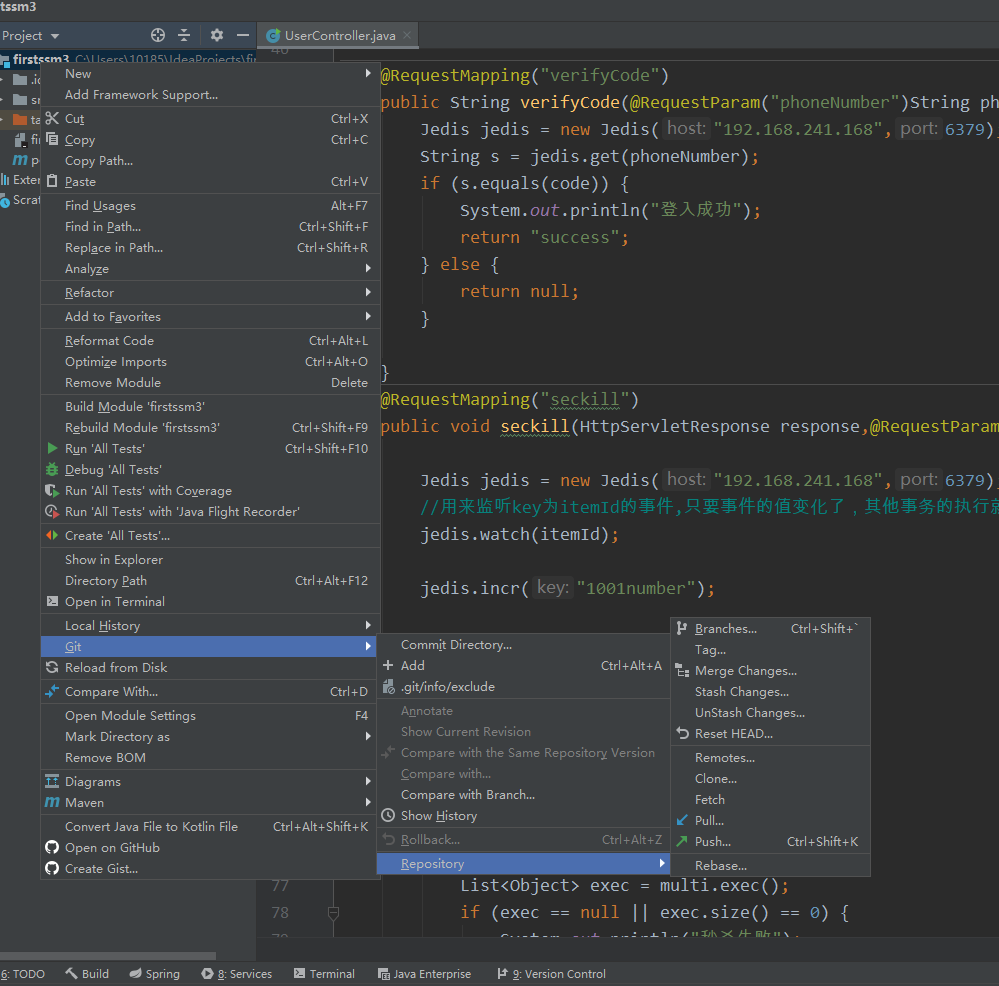Click the Push menu item's green arrow icon
The height and width of the screenshot is (986, 999).
(x=682, y=842)
